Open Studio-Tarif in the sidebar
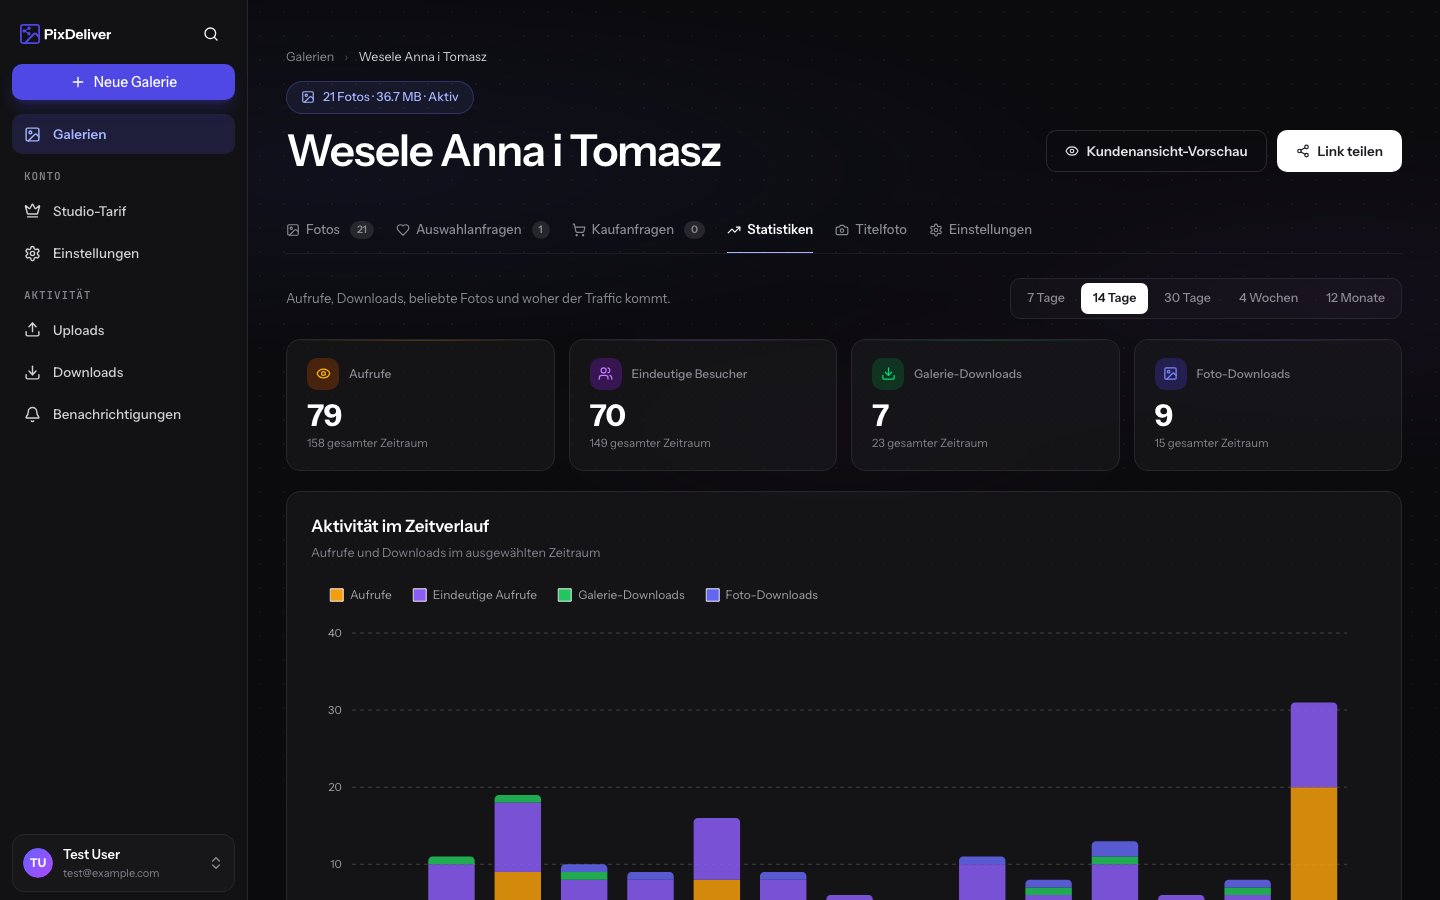The width and height of the screenshot is (1440, 900). click(x=123, y=211)
